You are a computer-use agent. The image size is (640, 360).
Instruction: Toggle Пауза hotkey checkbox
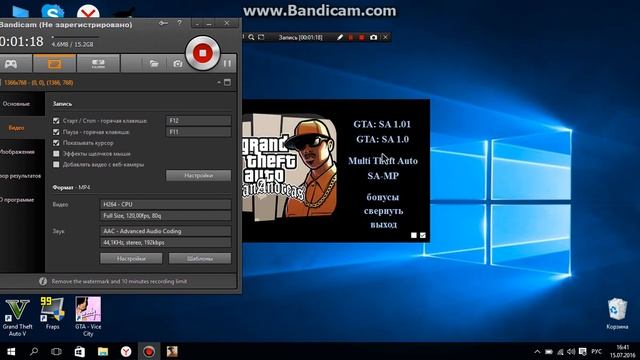coord(56,132)
